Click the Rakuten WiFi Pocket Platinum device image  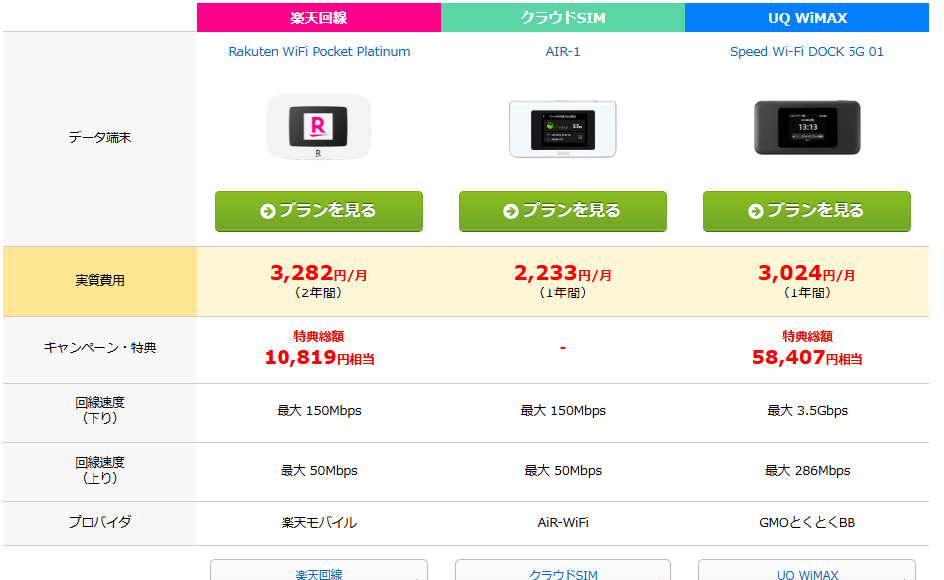[x=319, y=127]
